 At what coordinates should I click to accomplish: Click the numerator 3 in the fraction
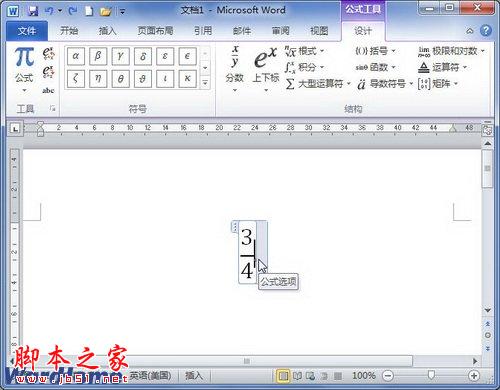click(247, 237)
